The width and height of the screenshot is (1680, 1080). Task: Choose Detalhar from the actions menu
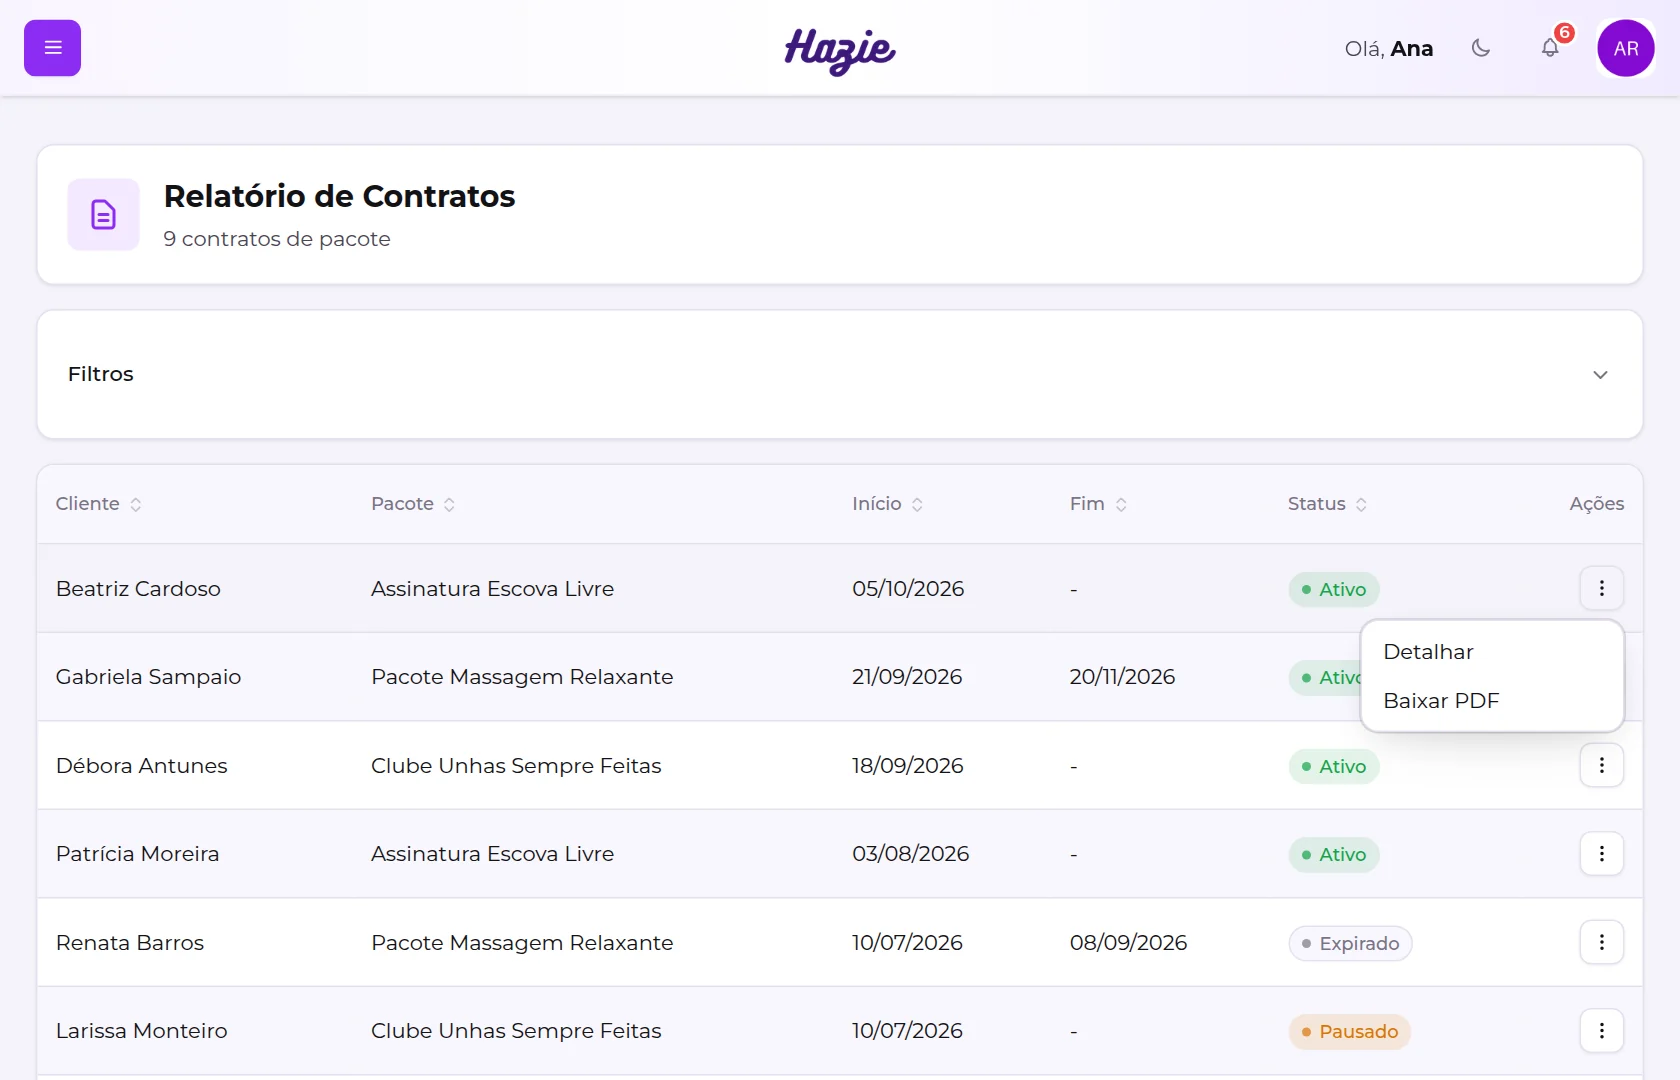(x=1492, y=652)
